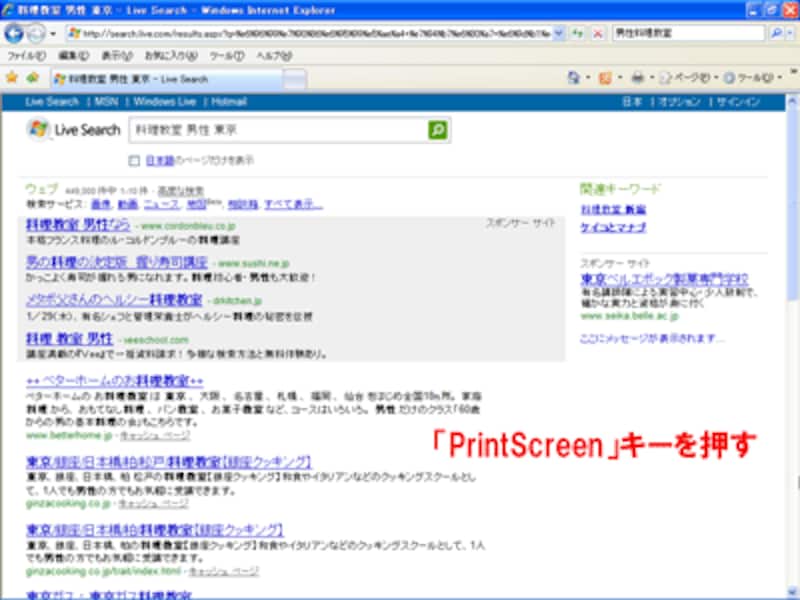The width and height of the screenshot is (800, 600).
Task: Click the MSN link in the blue header
Action: tap(106, 102)
